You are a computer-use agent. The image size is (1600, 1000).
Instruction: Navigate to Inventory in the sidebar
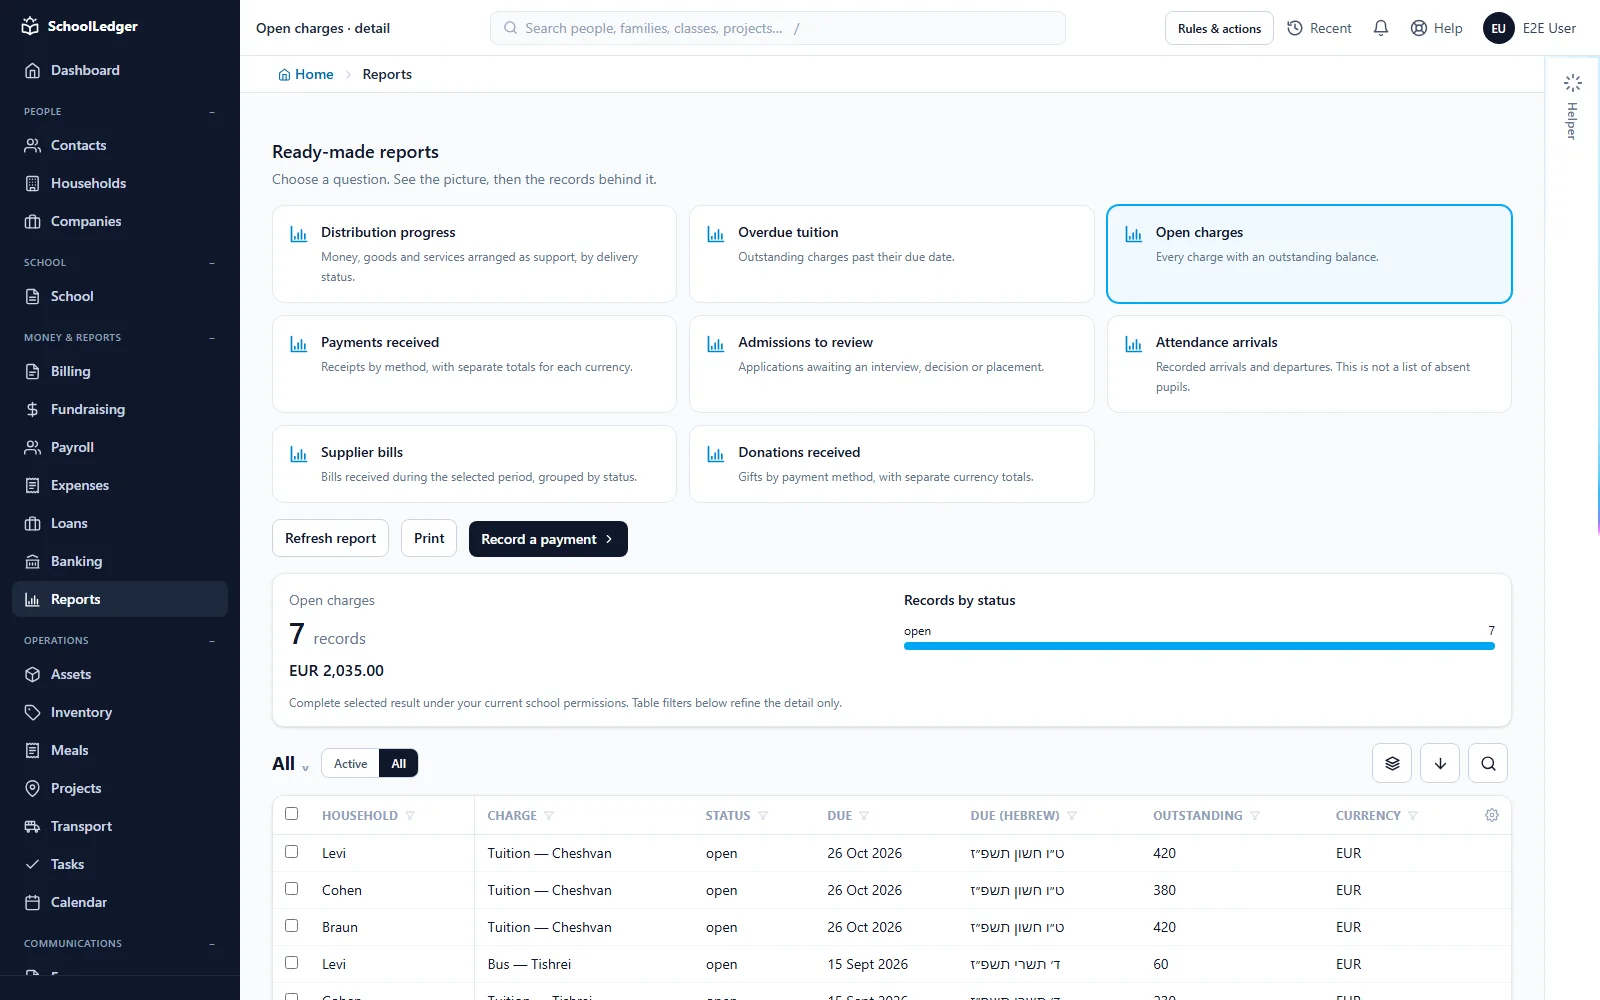(x=120, y=712)
